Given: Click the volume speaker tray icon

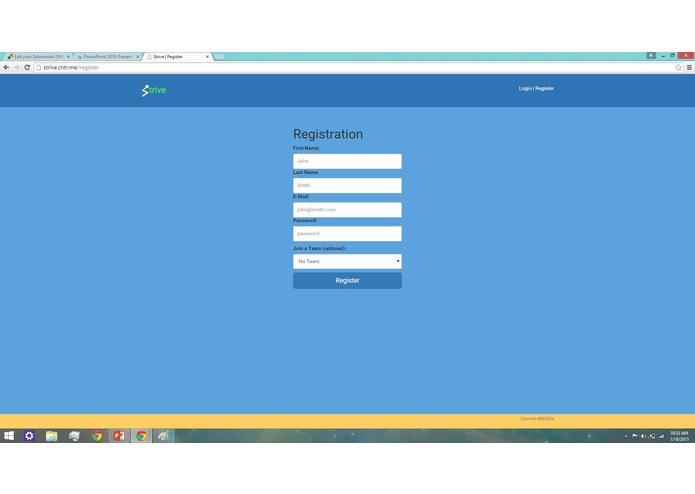Looking at the screenshot, I should click(643, 436).
